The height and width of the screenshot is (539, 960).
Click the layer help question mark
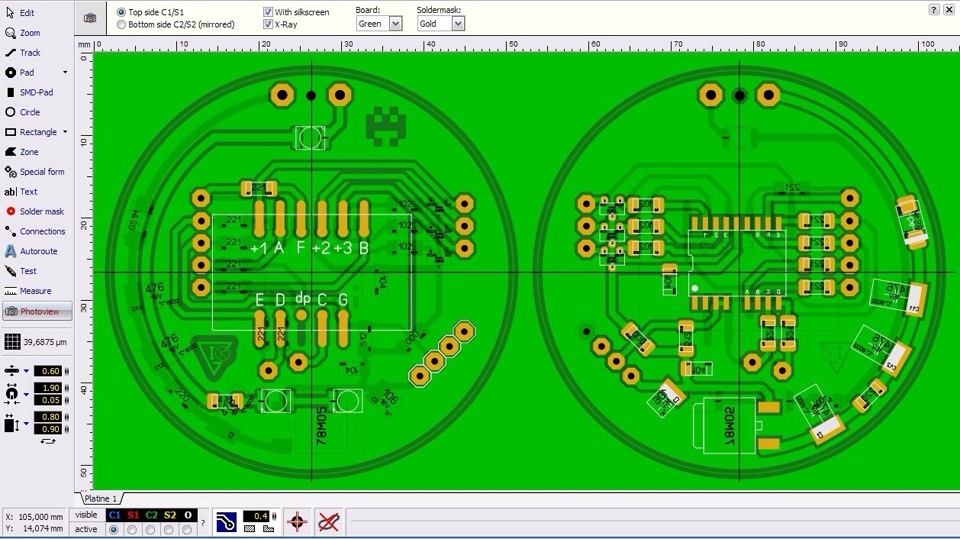point(203,522)
